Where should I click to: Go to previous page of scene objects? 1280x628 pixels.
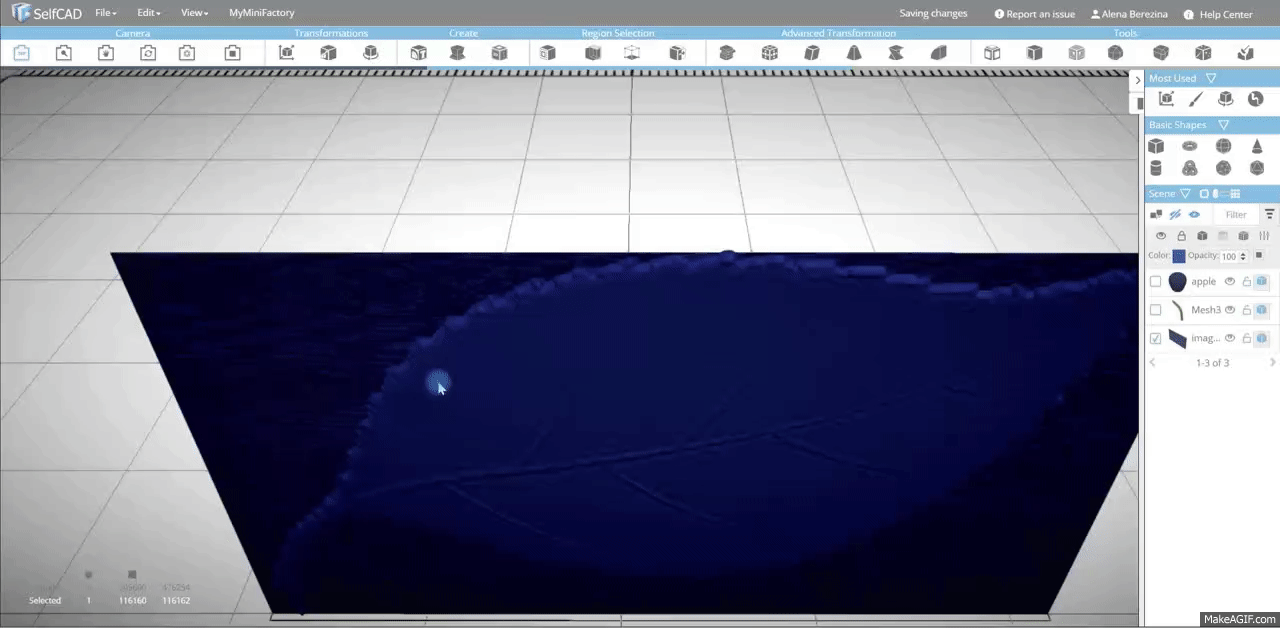pos(1152,362)
